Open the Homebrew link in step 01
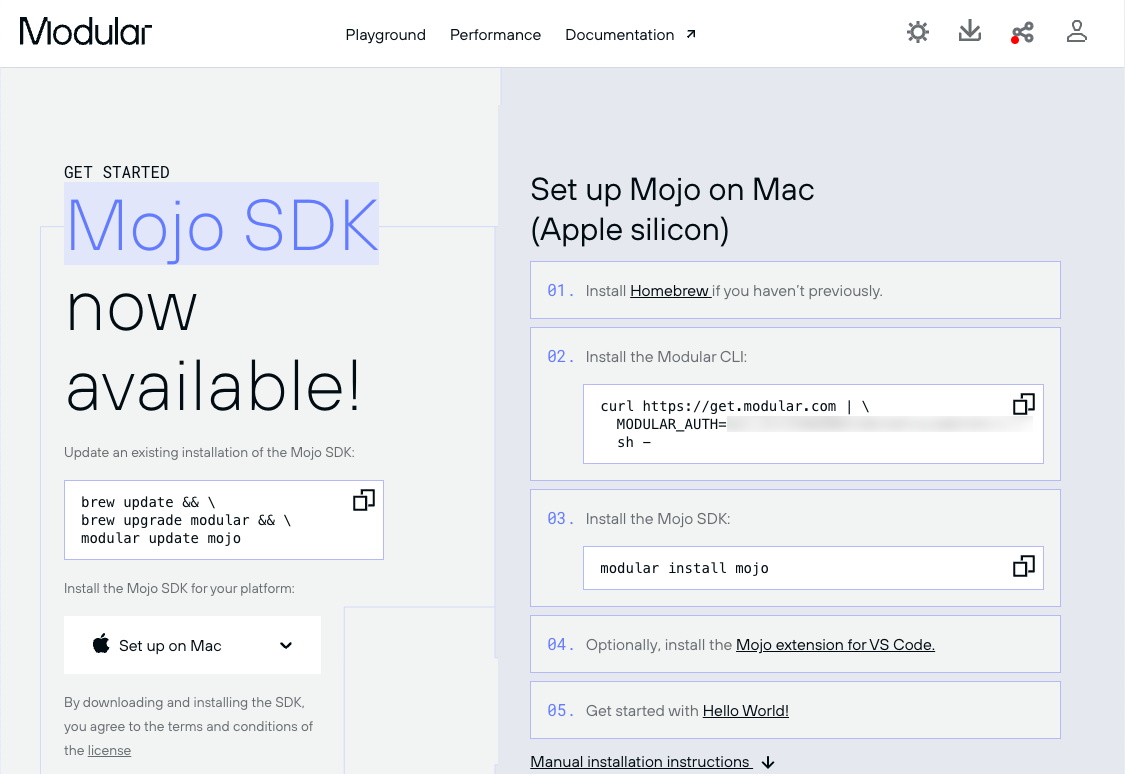Image resolution: width=1125 pixels, height=774 pixels. coord(670,291)
